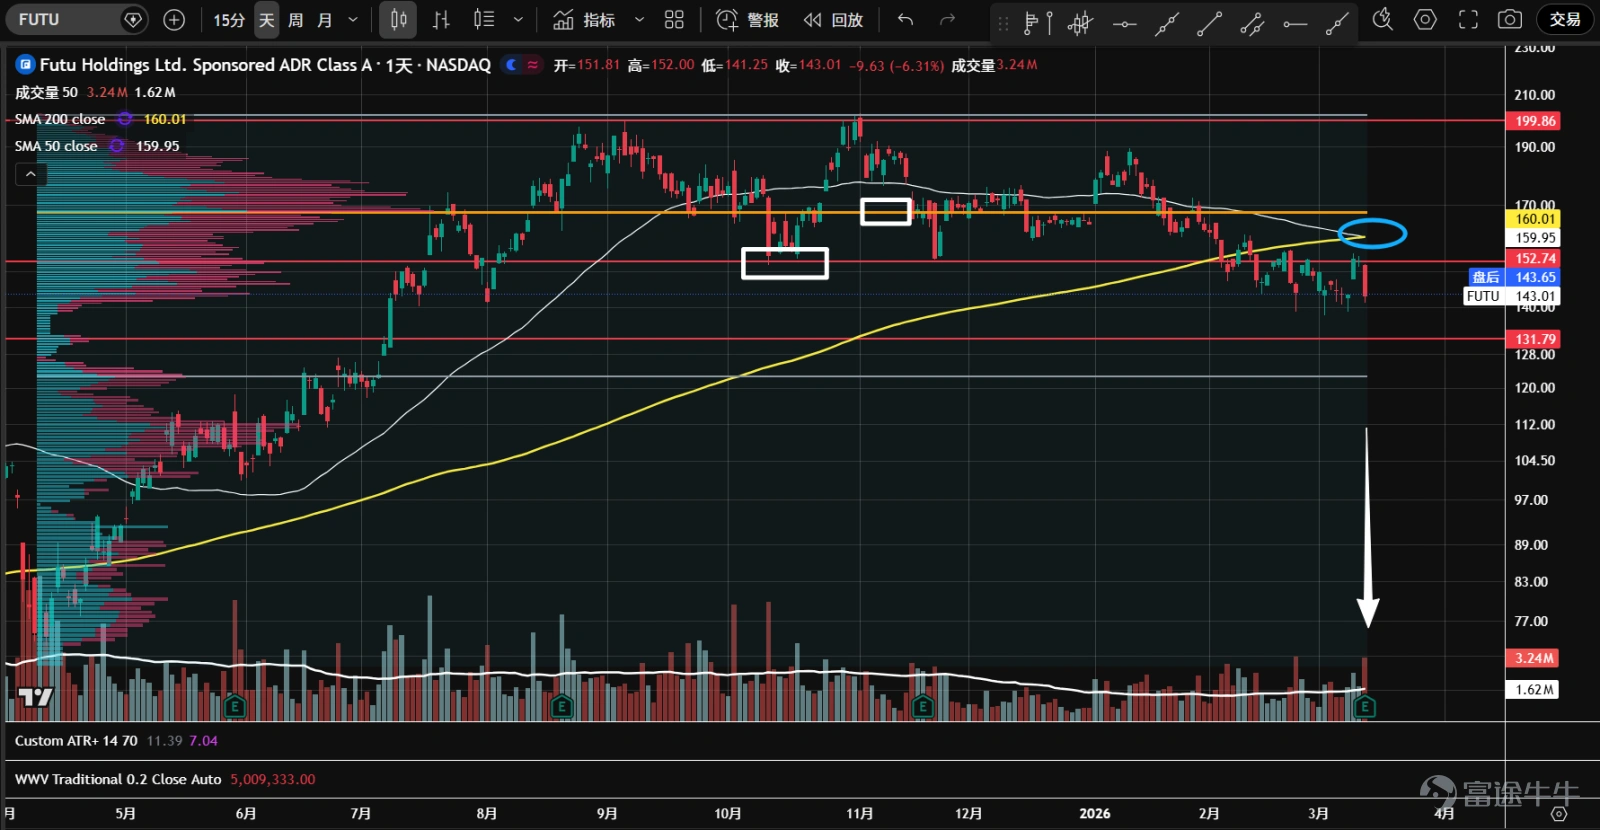The width and height of the screenshot is (1600, 830).
Task: Click the Futu logo beside the symbol title
Action: [x=25, y=65]
